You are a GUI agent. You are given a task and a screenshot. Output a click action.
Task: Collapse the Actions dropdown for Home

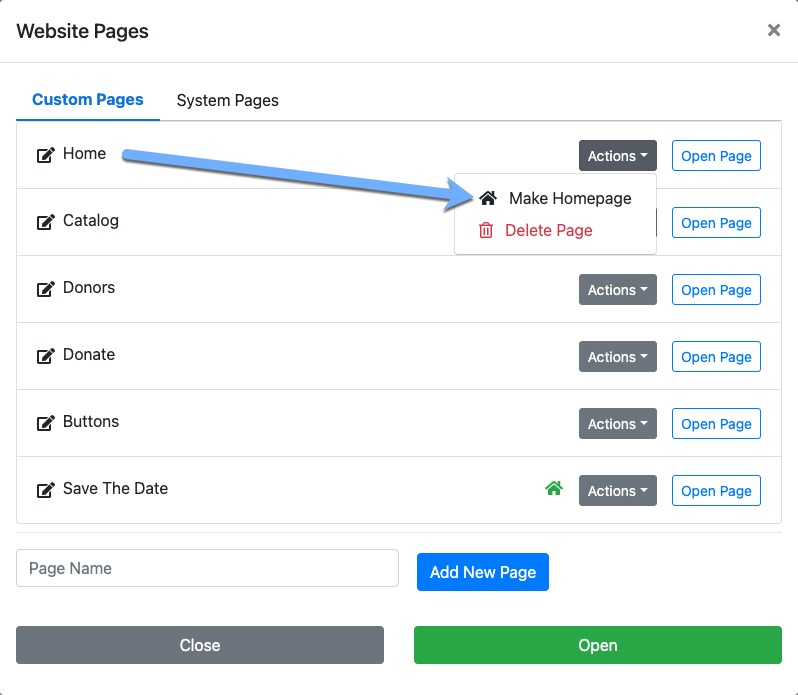617,156
